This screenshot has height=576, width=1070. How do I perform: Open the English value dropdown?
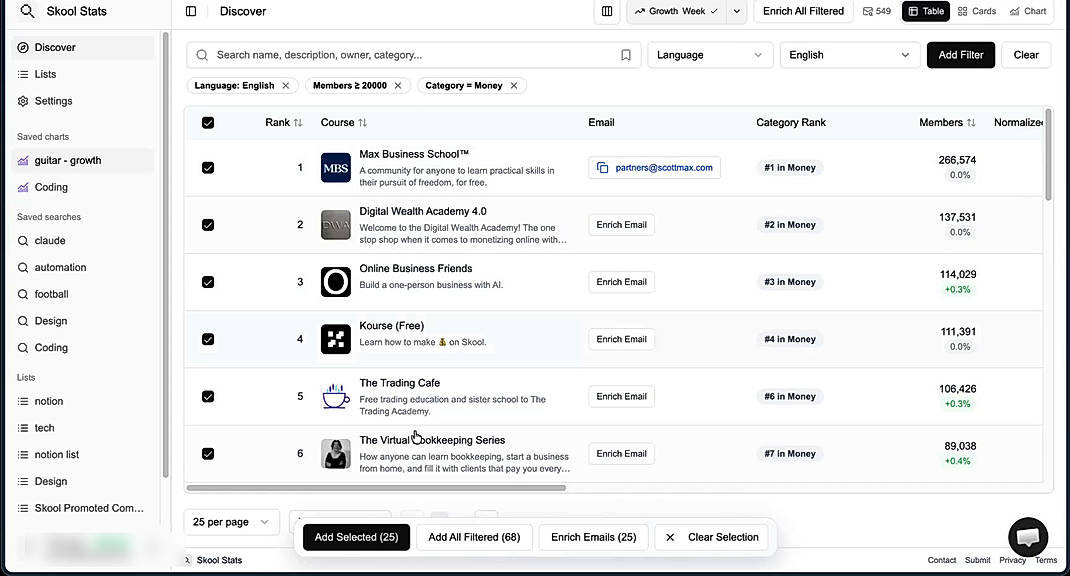click(850, 55)
